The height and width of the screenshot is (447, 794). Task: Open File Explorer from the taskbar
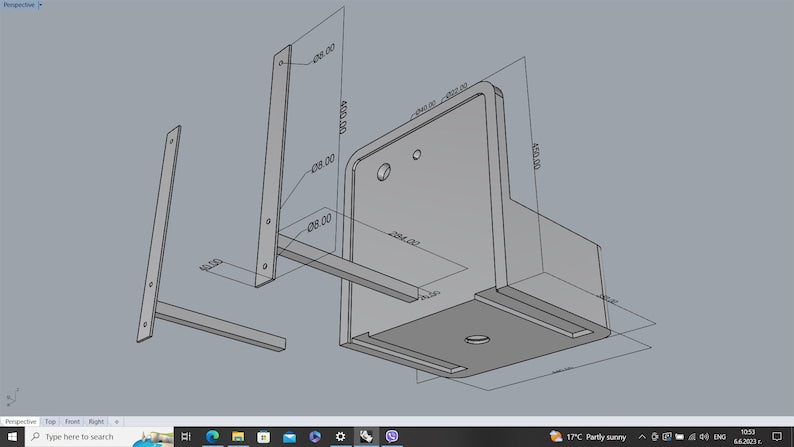238,436
